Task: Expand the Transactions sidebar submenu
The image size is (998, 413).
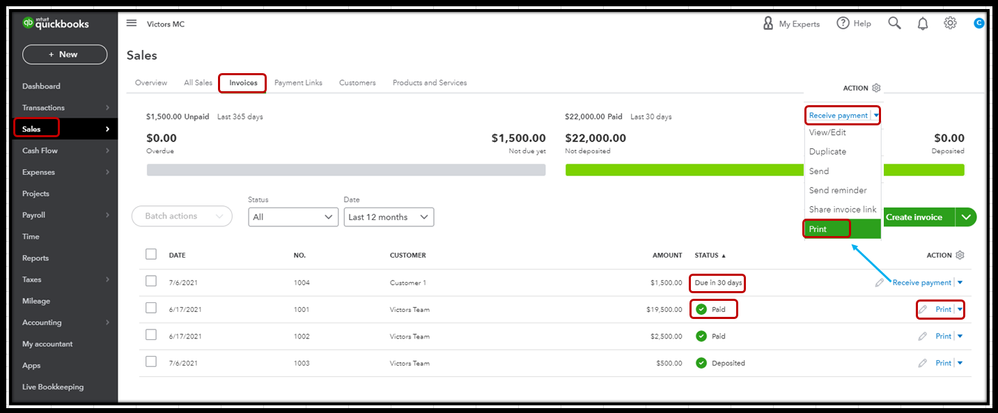Action: pyautogui.click(x=107, y=108)
